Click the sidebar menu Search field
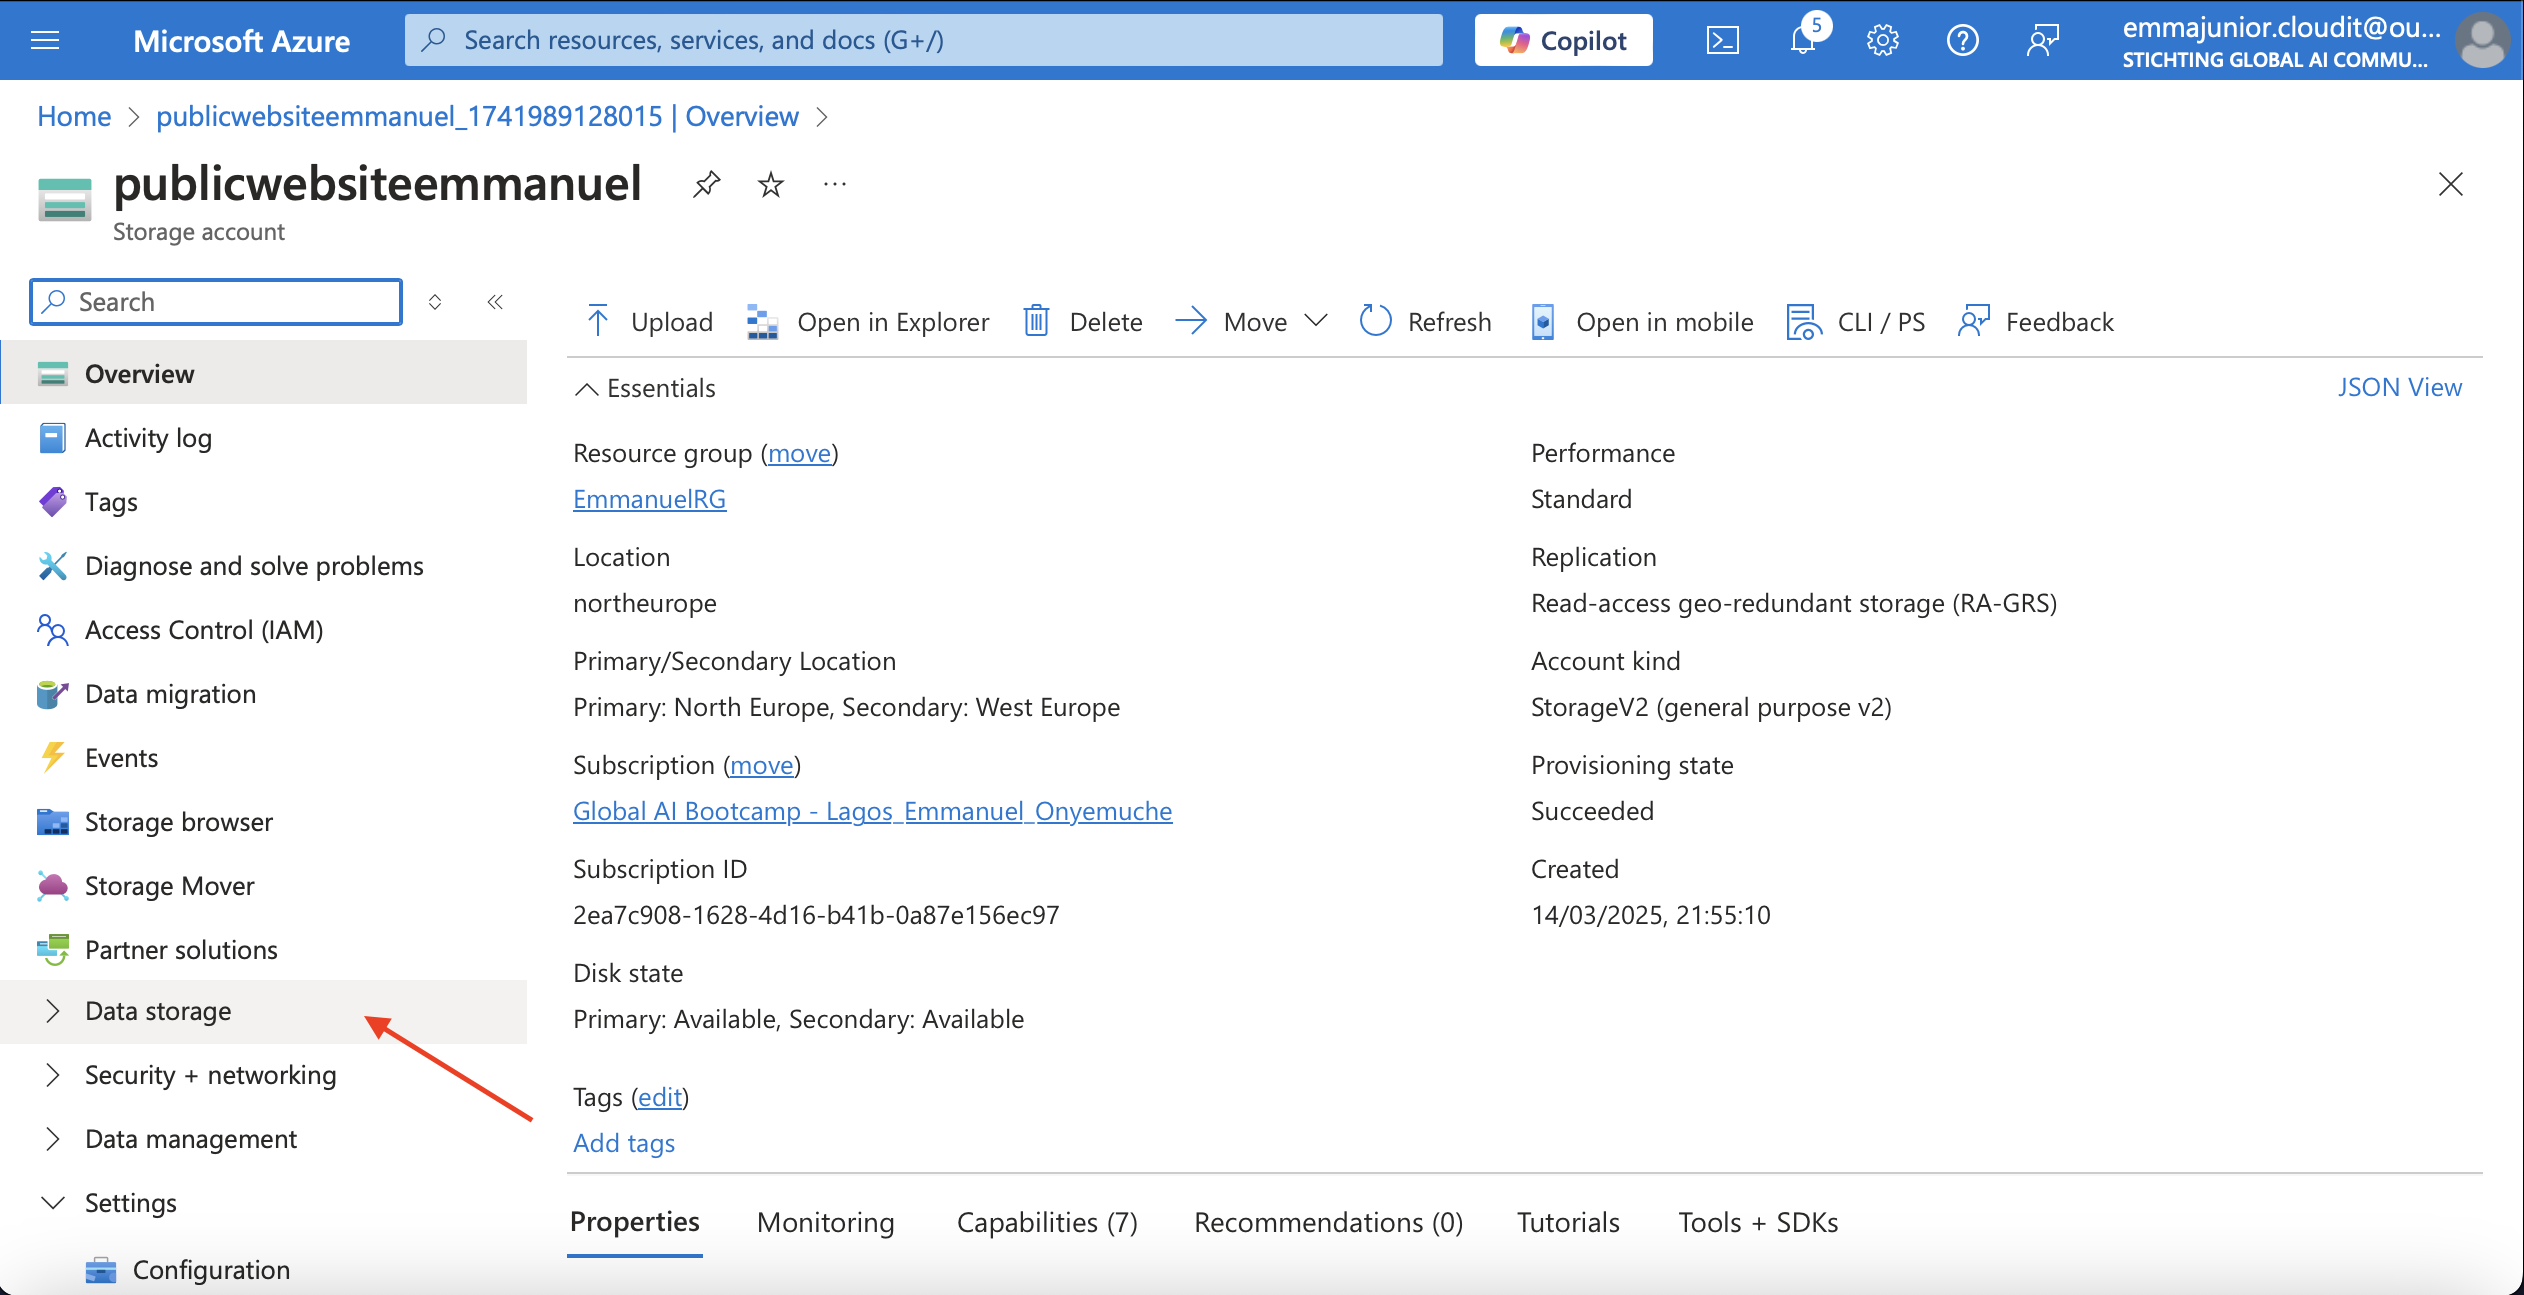The height and width of the screenshot is (1295, 2524). 216,302
